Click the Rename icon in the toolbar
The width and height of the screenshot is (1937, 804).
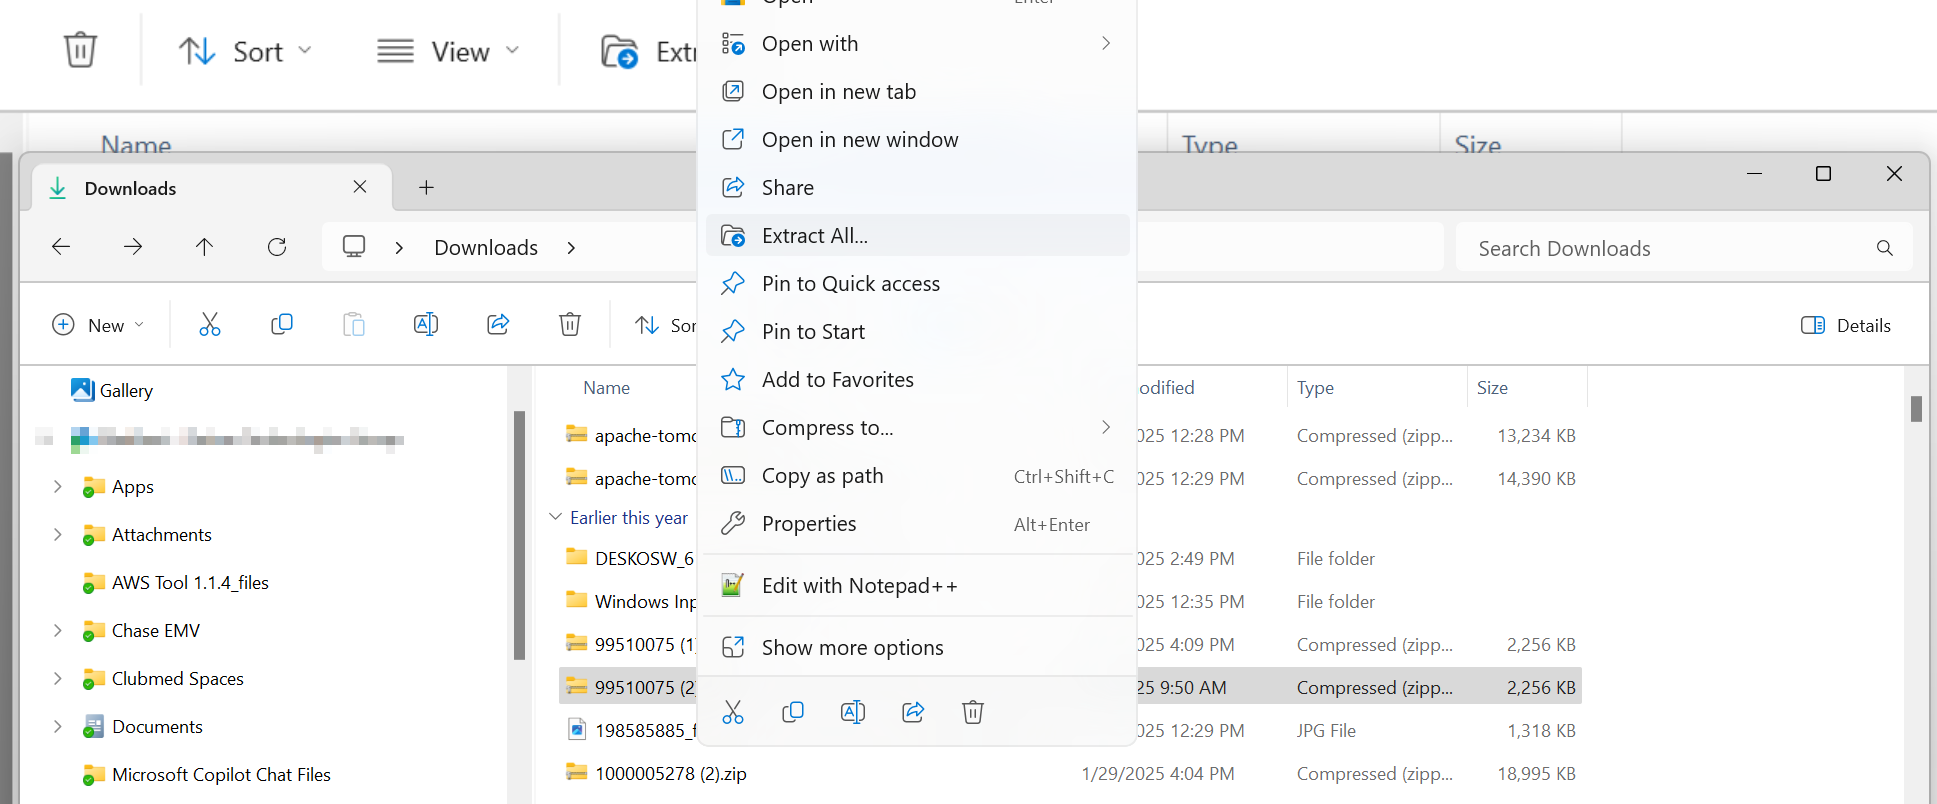click(426, 324)
